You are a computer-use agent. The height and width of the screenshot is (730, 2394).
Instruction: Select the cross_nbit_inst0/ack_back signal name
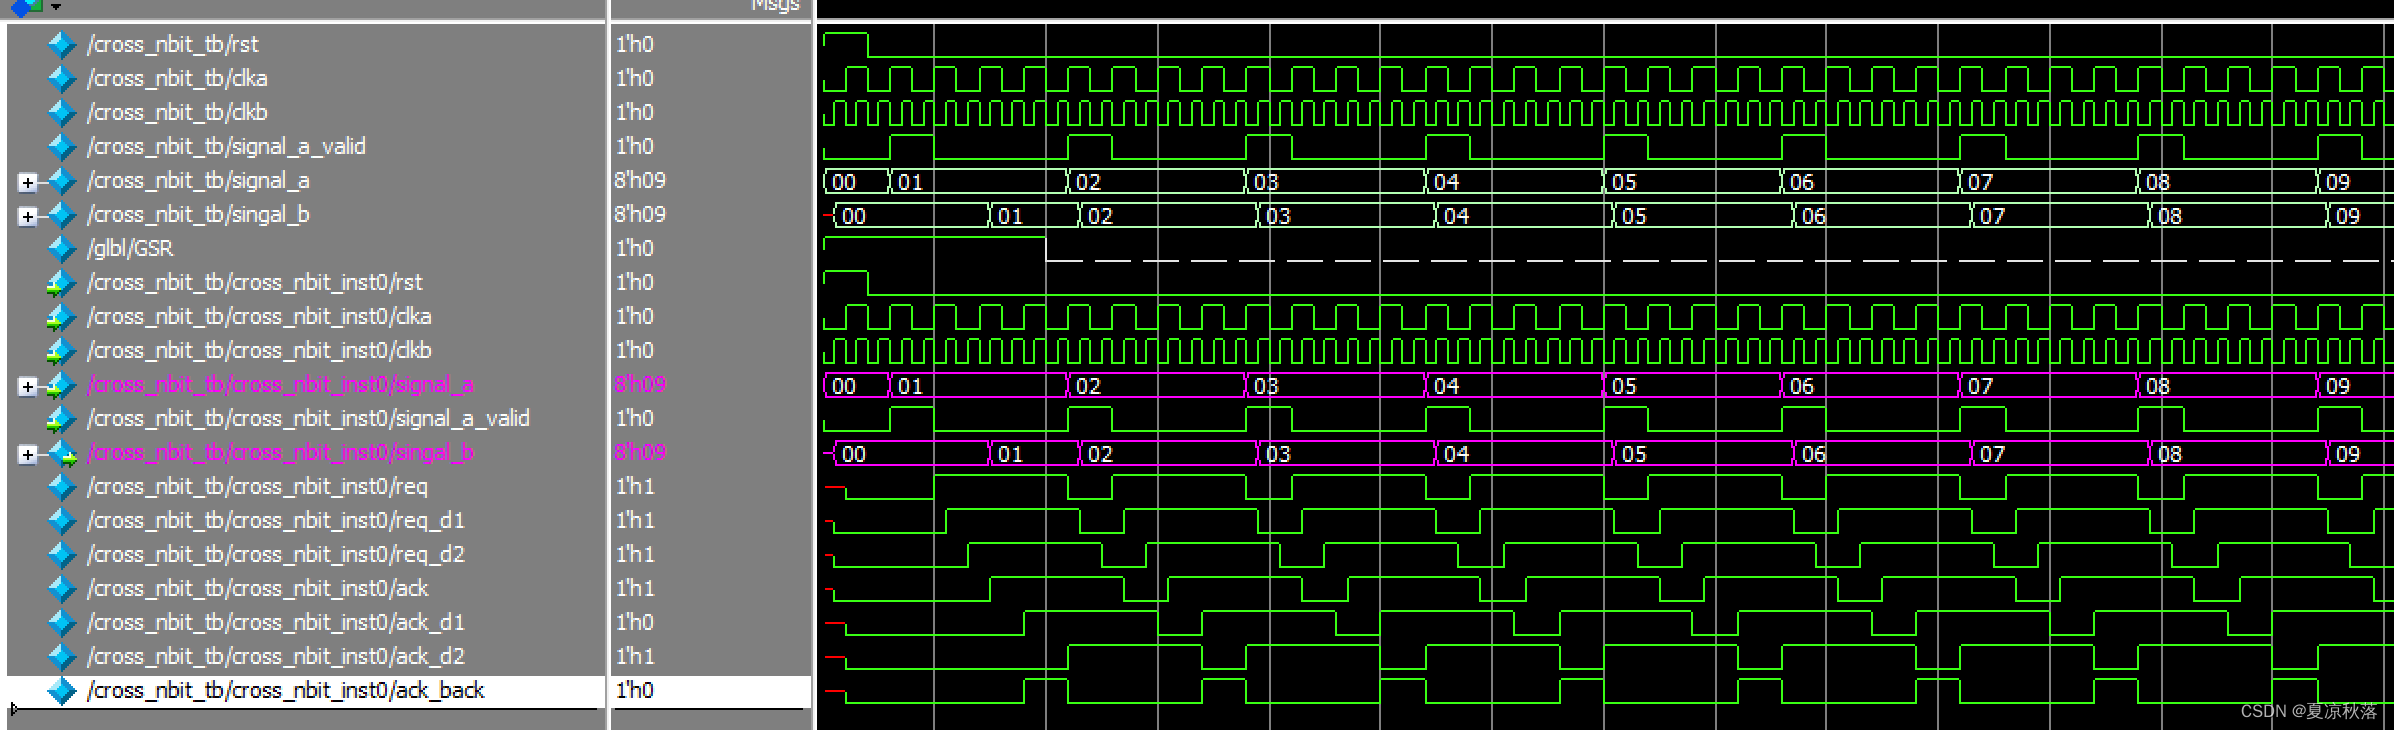pyautogui.click(x=285, y=690)
